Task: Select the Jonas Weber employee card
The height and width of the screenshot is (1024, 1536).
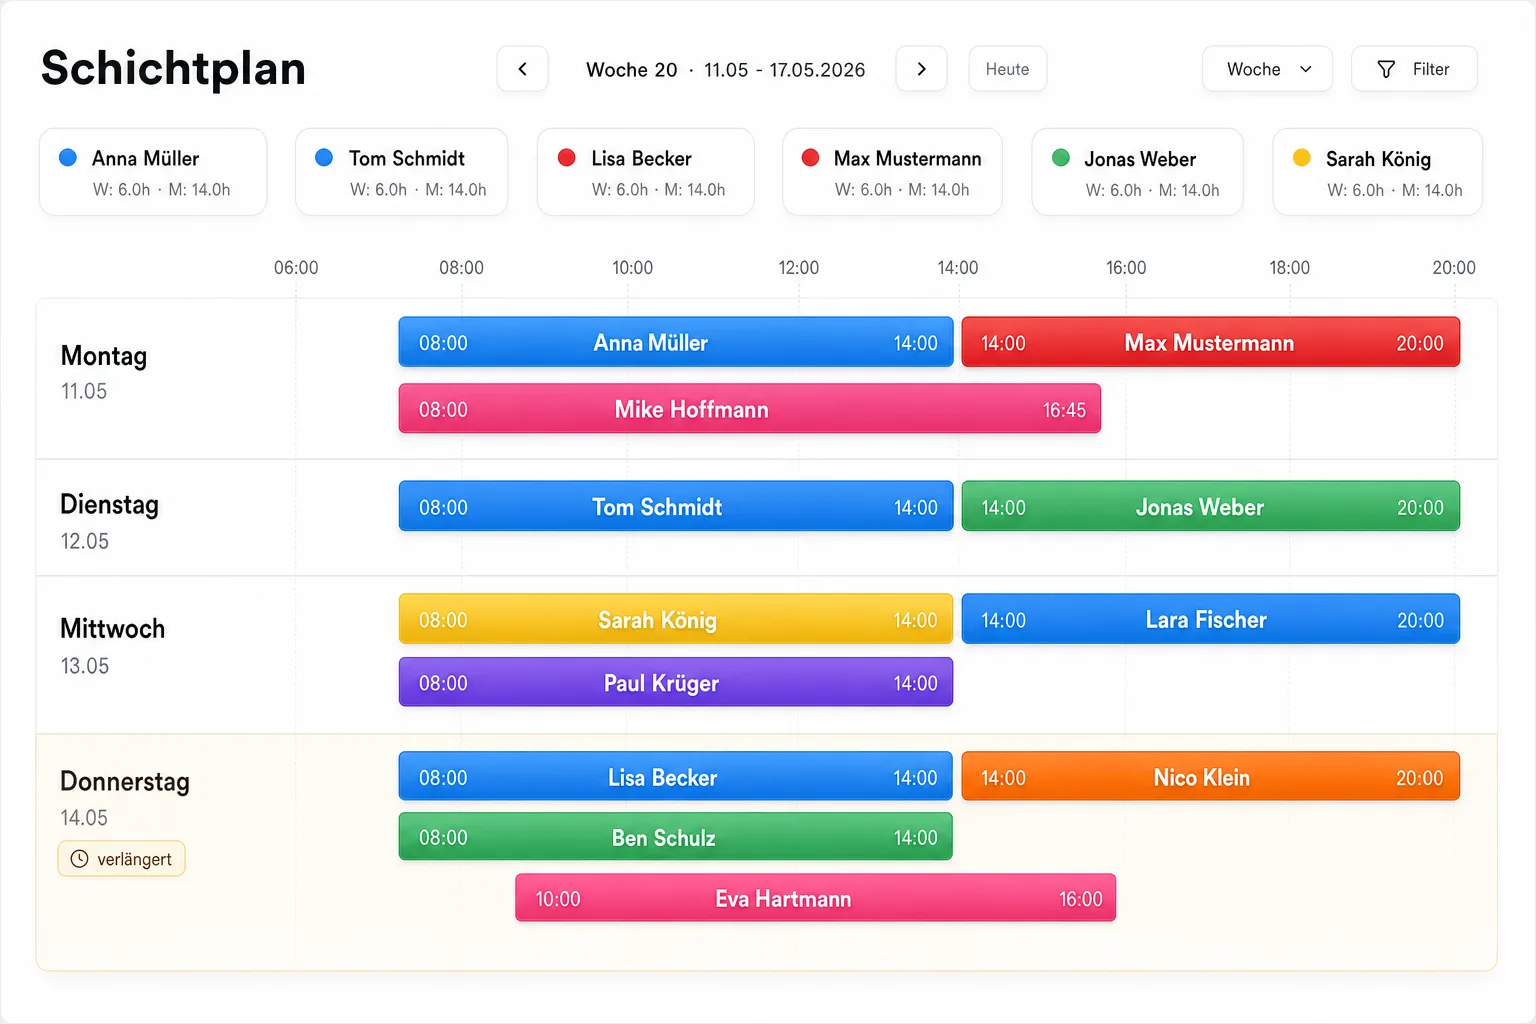Action: 1137,172
